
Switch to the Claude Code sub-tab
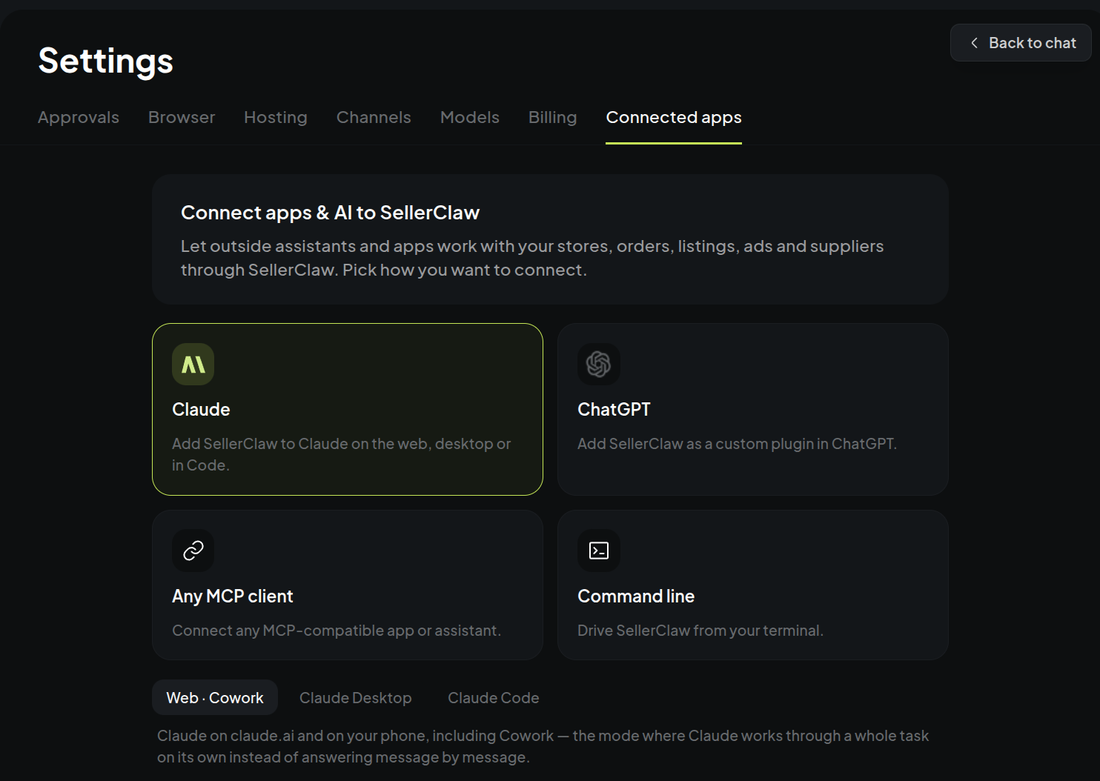pyautogui.click(x=494, y=697)
